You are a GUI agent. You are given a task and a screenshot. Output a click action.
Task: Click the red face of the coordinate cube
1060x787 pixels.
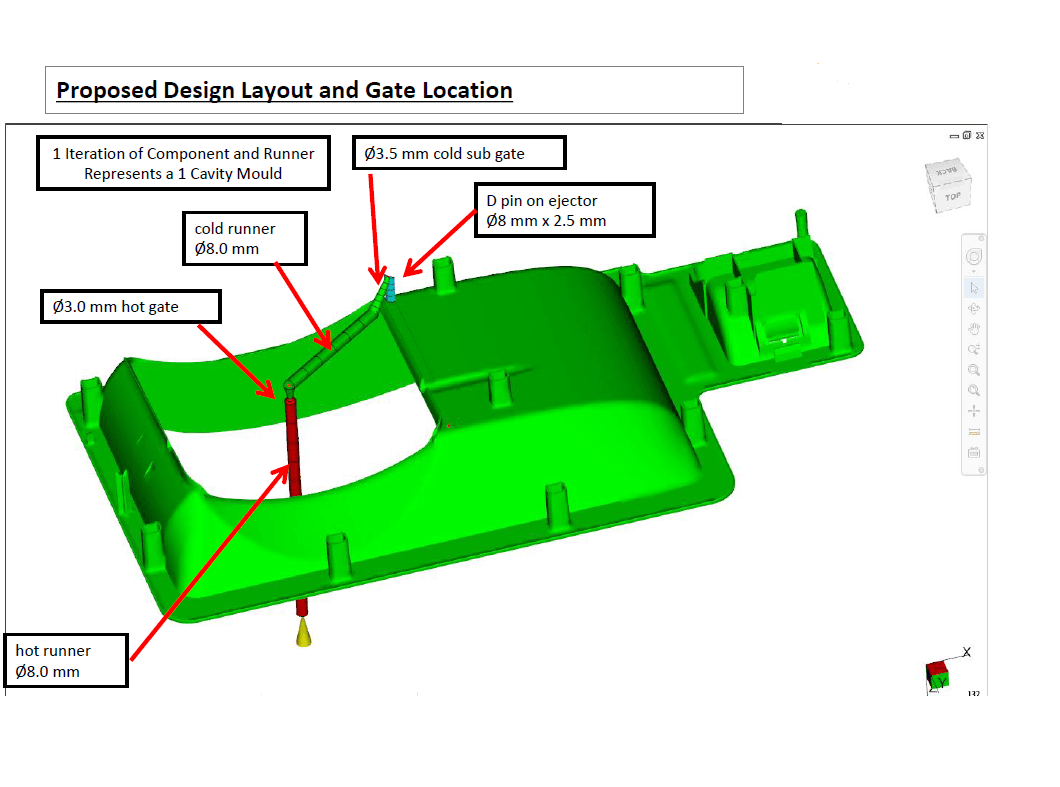click(938, 668)
